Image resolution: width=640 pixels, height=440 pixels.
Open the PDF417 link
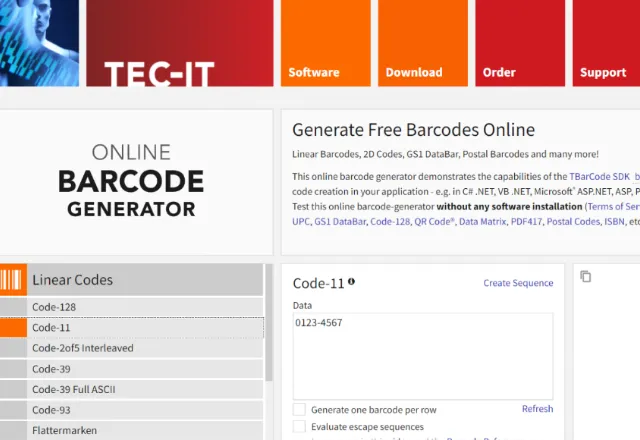526,221
